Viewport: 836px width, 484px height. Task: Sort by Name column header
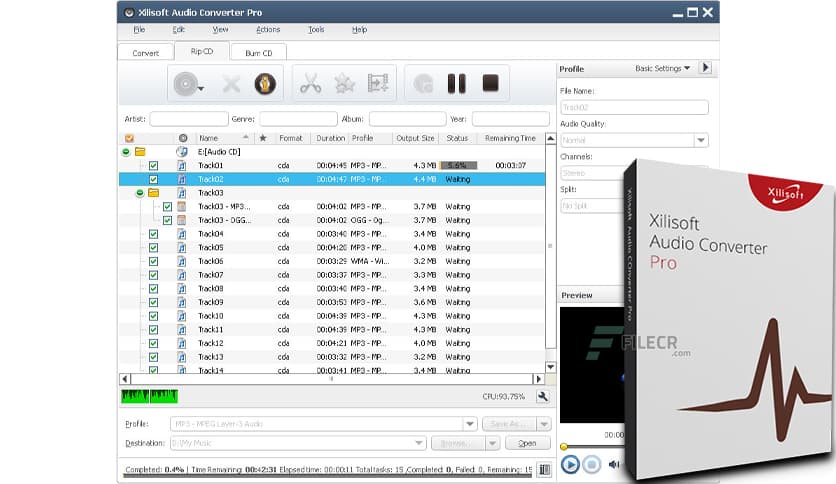[223, 138]
